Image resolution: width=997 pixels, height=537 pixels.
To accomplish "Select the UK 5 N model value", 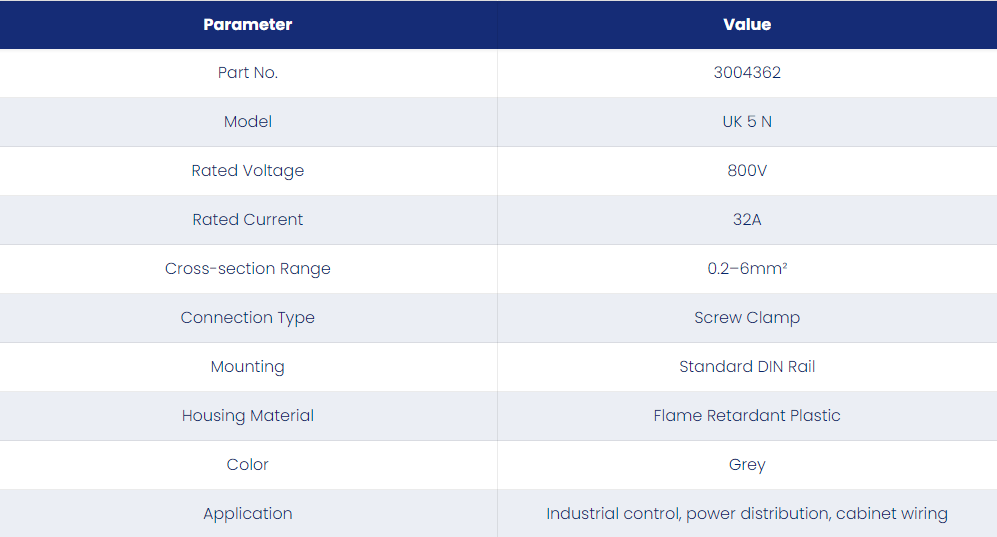I will [x=747, y=121].
